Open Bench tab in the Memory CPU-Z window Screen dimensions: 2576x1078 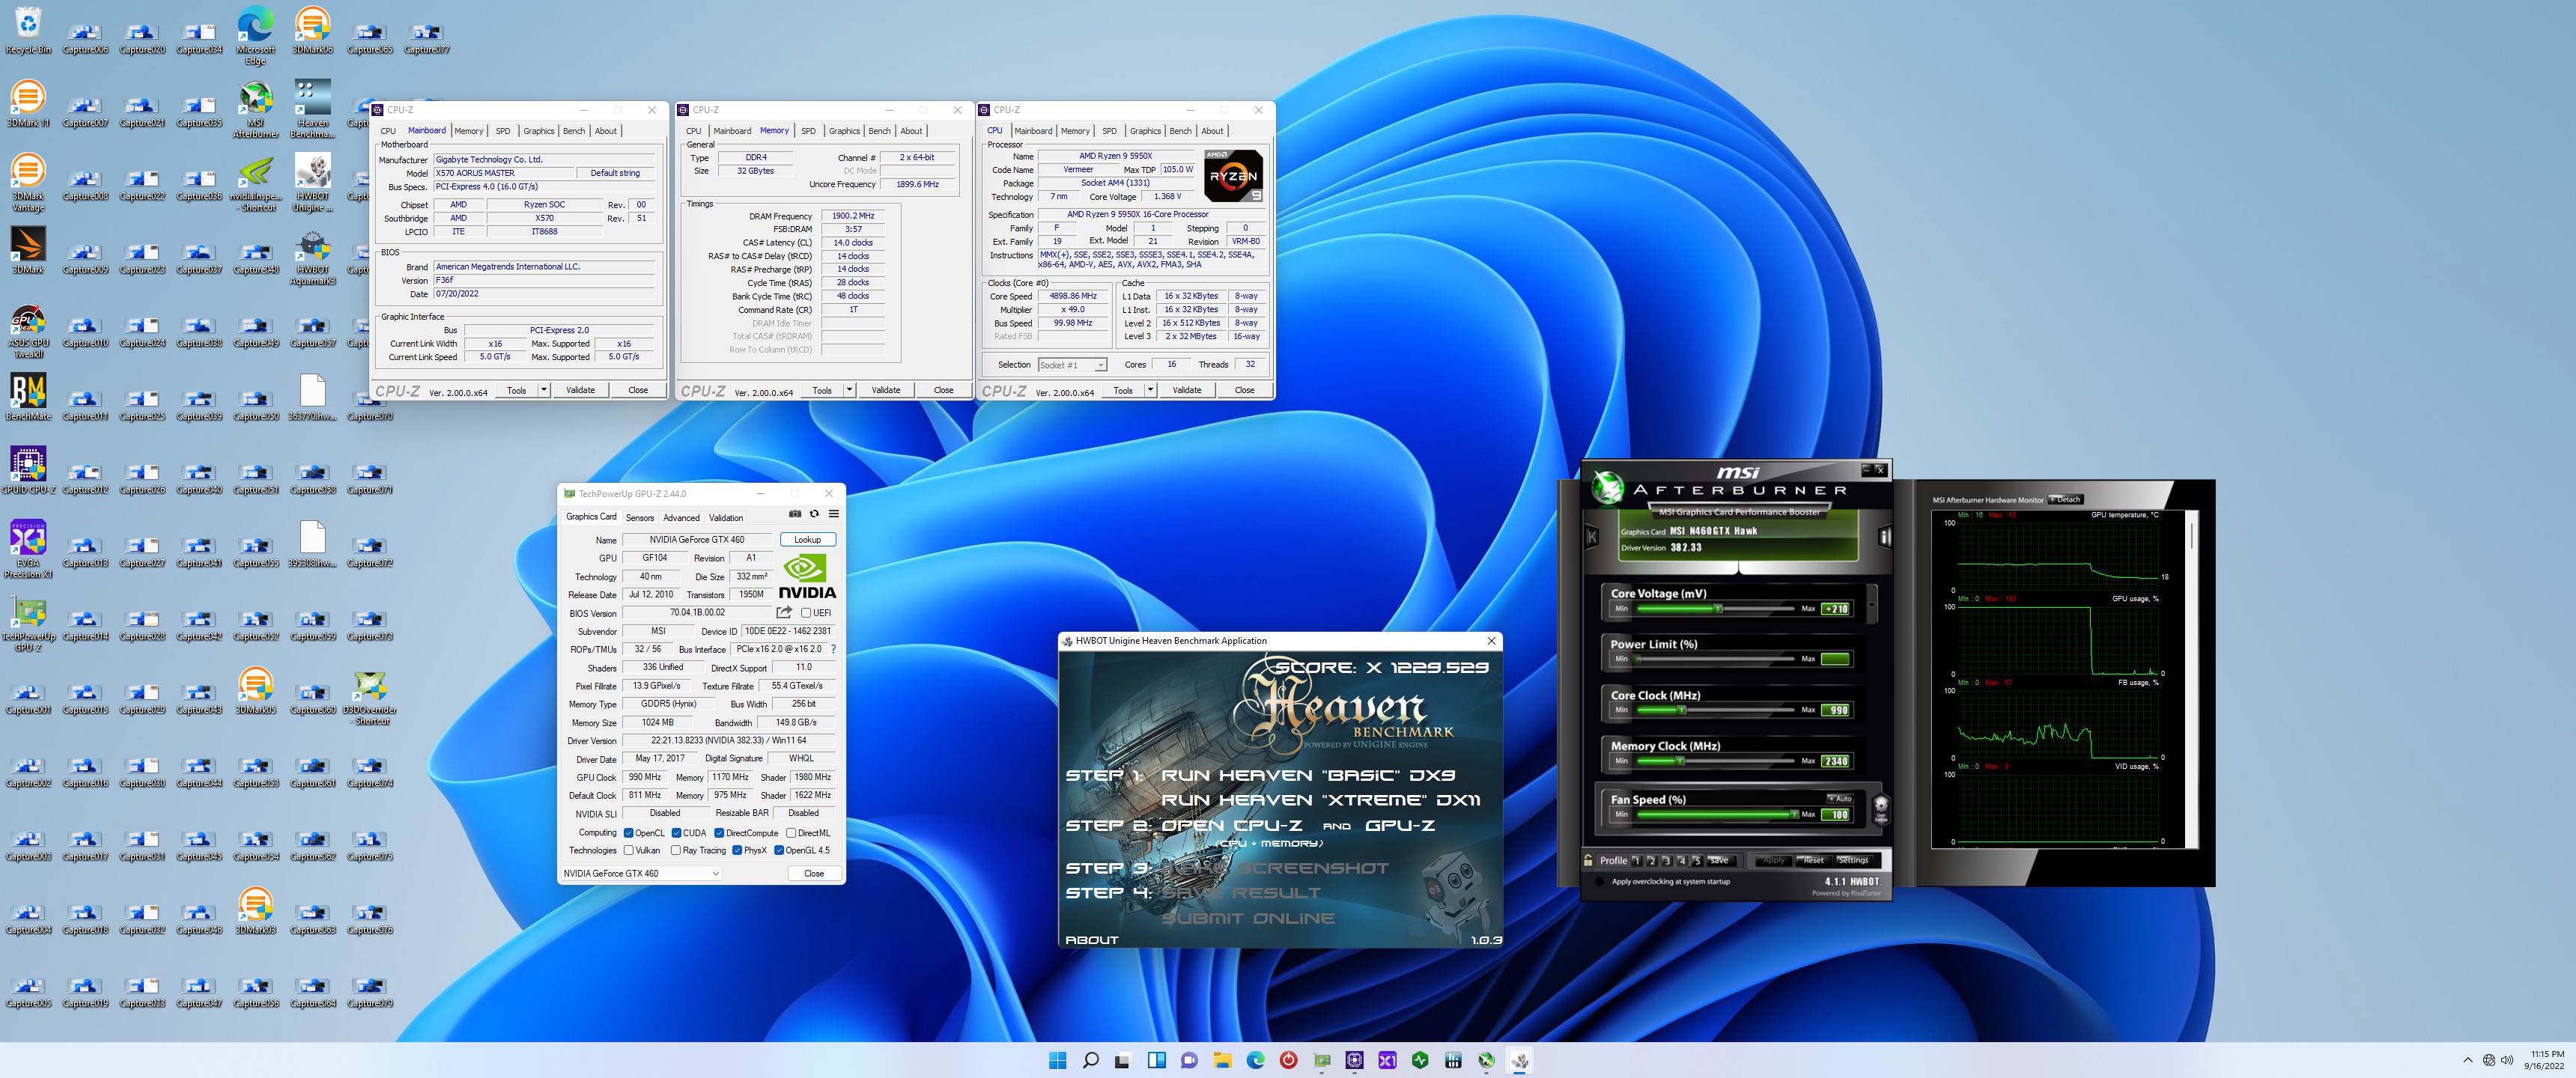pos(879,131)
